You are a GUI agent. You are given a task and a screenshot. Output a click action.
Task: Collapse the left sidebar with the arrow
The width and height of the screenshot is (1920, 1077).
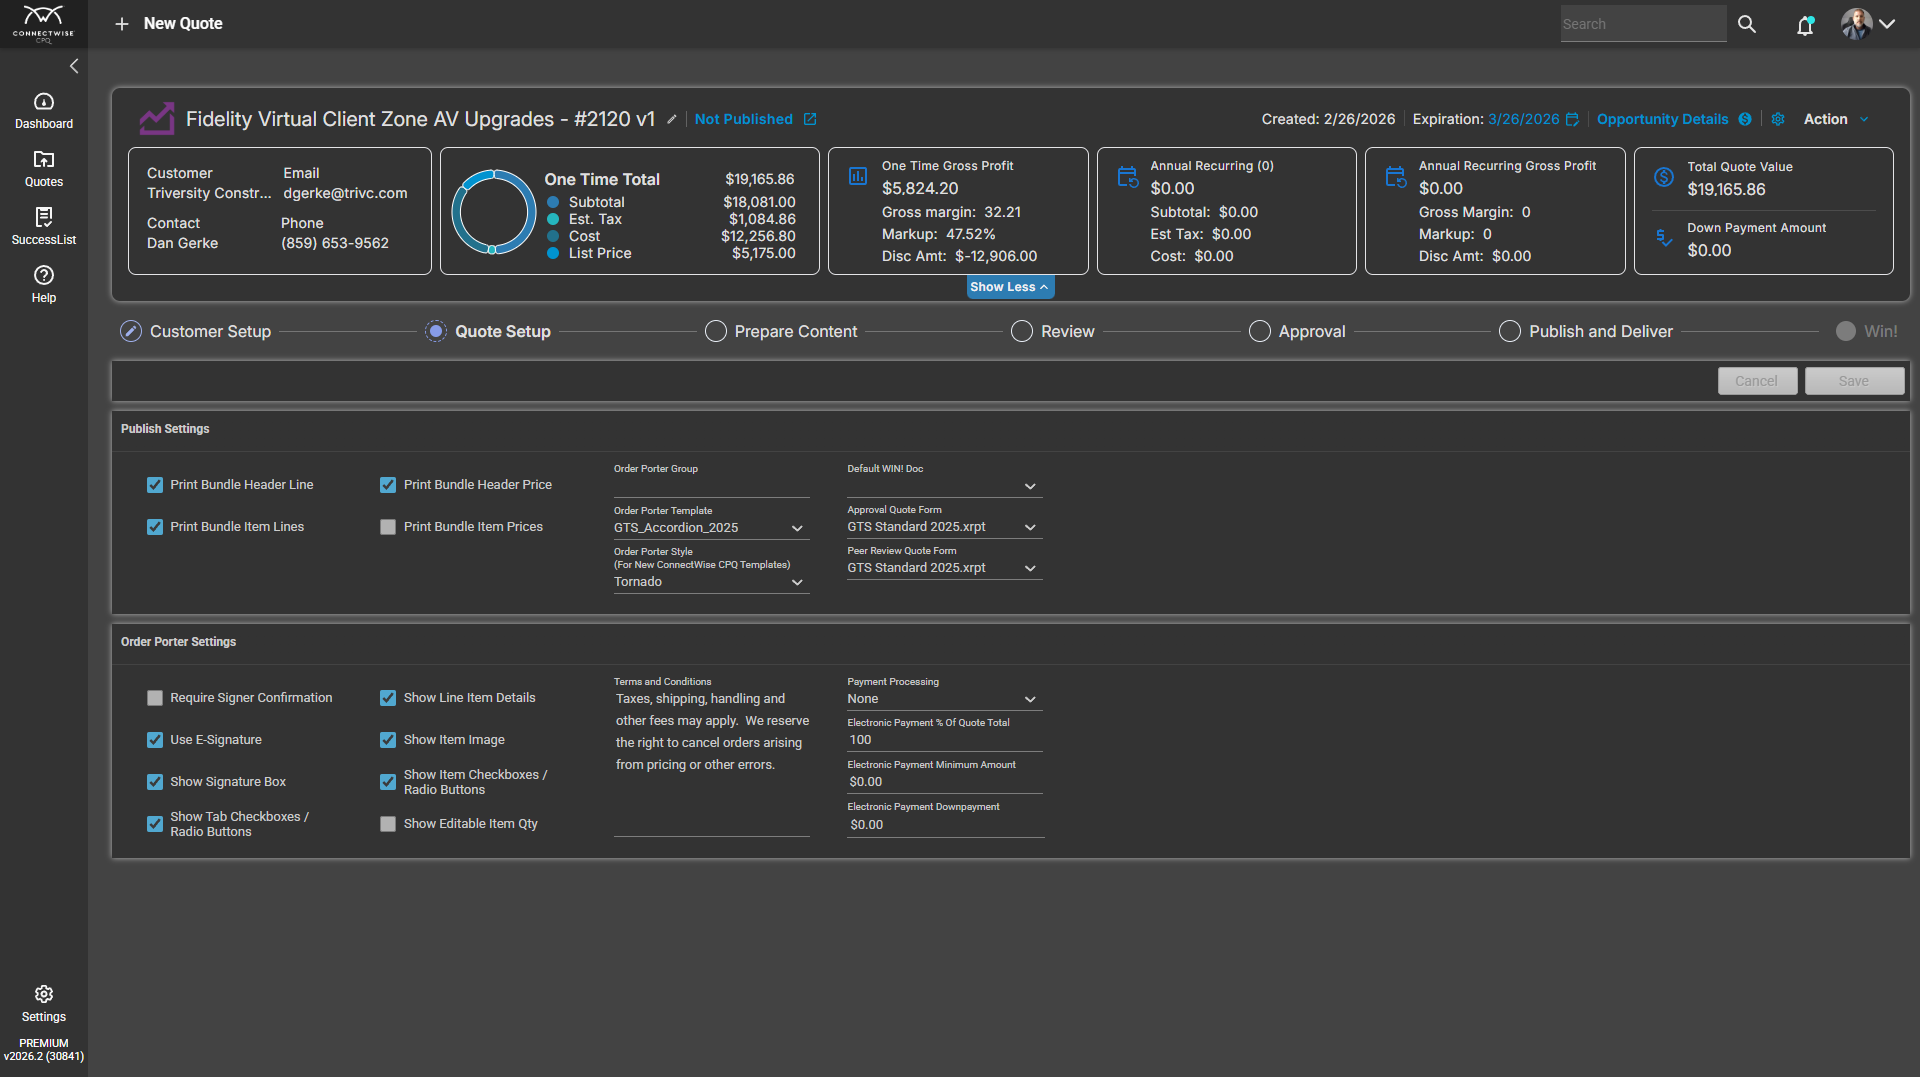(x=74, y=66)
